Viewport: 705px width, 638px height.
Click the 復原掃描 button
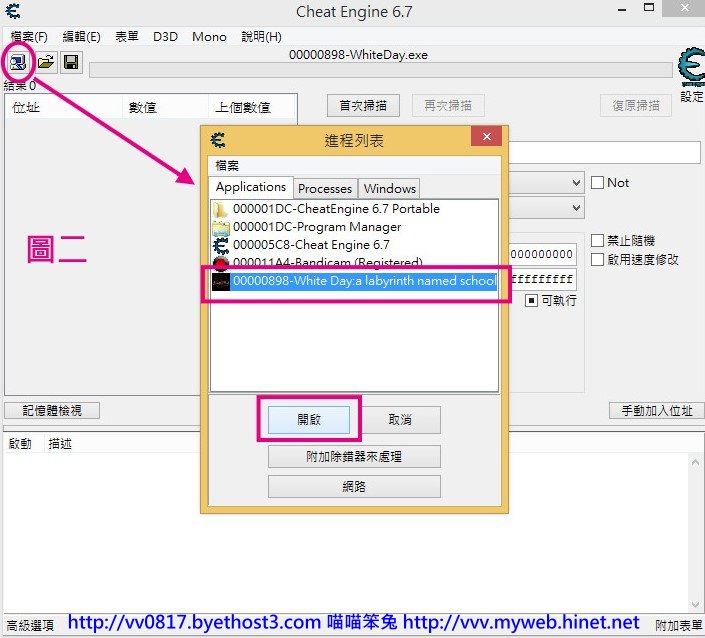tap(636, 106)
